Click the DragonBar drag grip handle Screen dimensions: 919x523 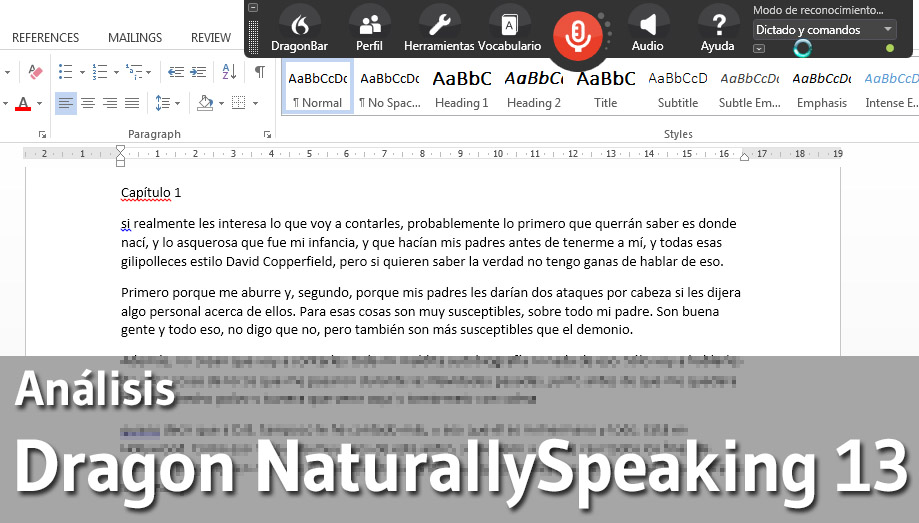[253, 37]
